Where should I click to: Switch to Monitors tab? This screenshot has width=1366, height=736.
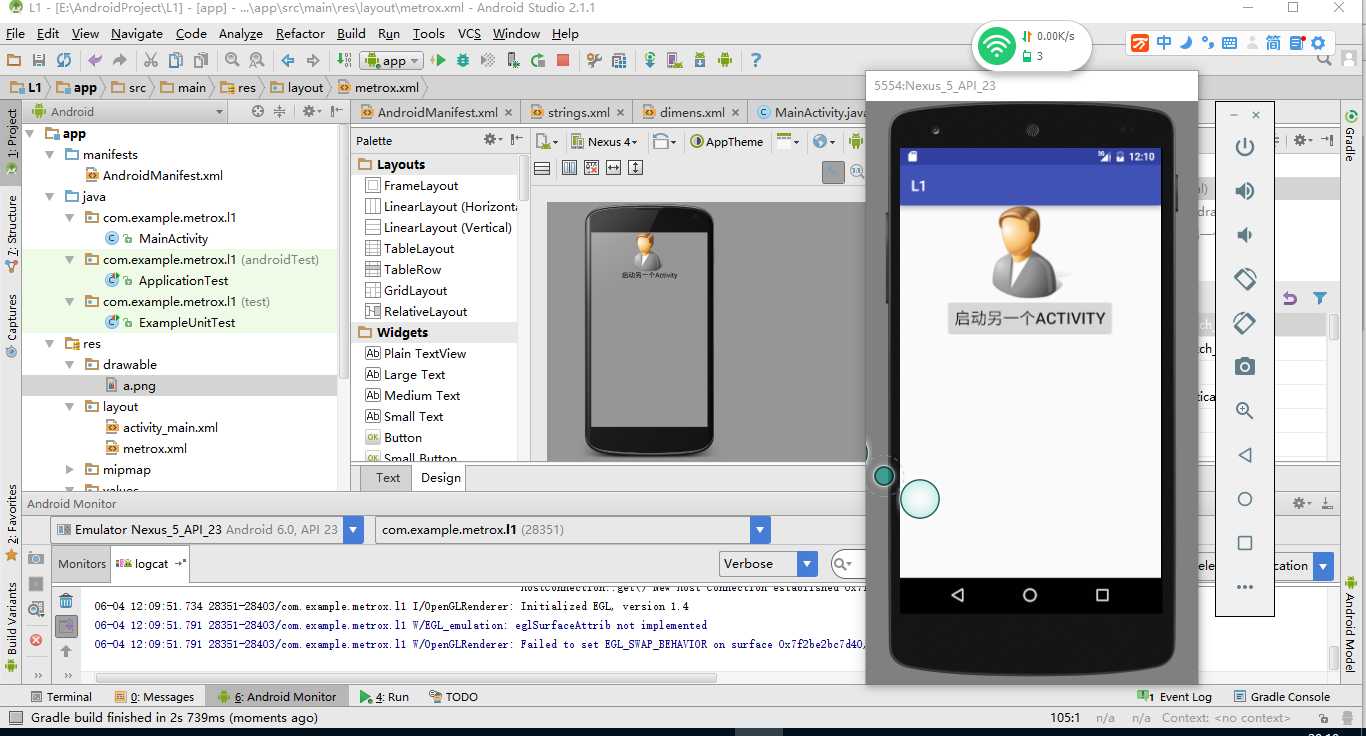click(82, 563)
